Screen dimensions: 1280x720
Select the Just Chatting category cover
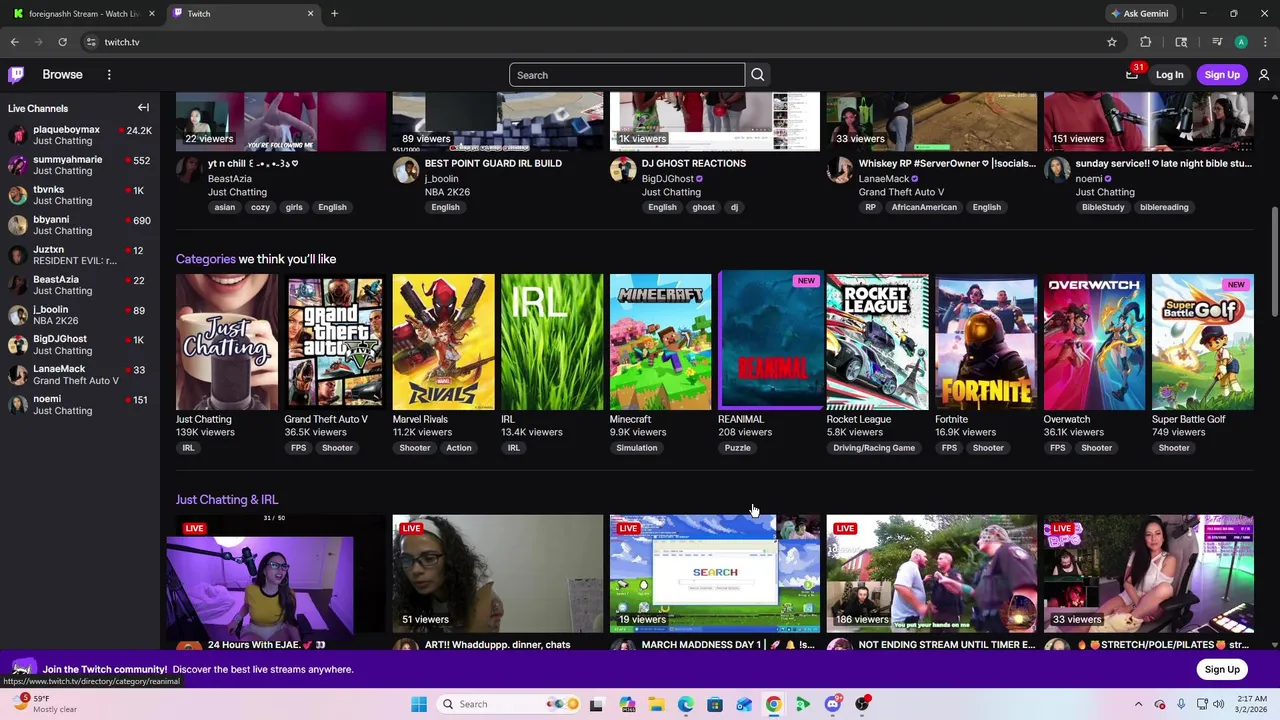point(227,342)
